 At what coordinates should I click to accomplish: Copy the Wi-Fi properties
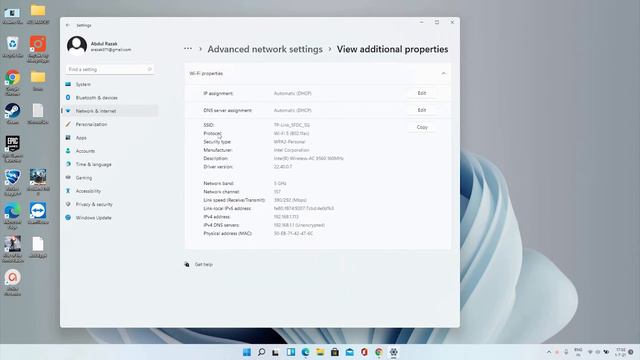coord(422,127)
